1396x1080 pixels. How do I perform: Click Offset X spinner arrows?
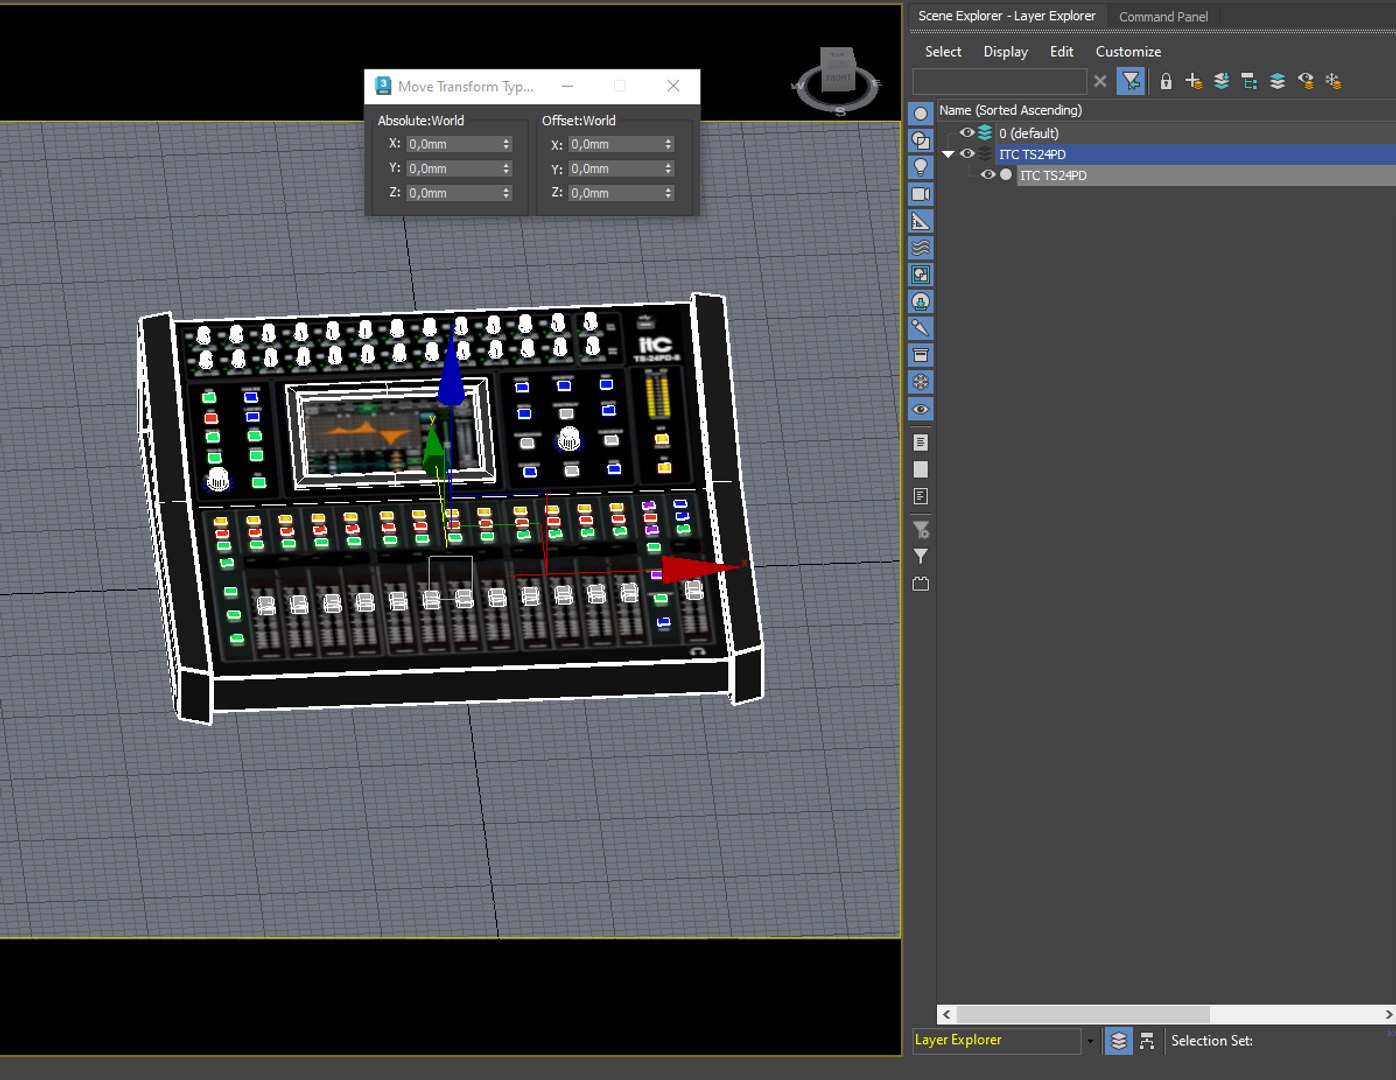coord(668,144)
